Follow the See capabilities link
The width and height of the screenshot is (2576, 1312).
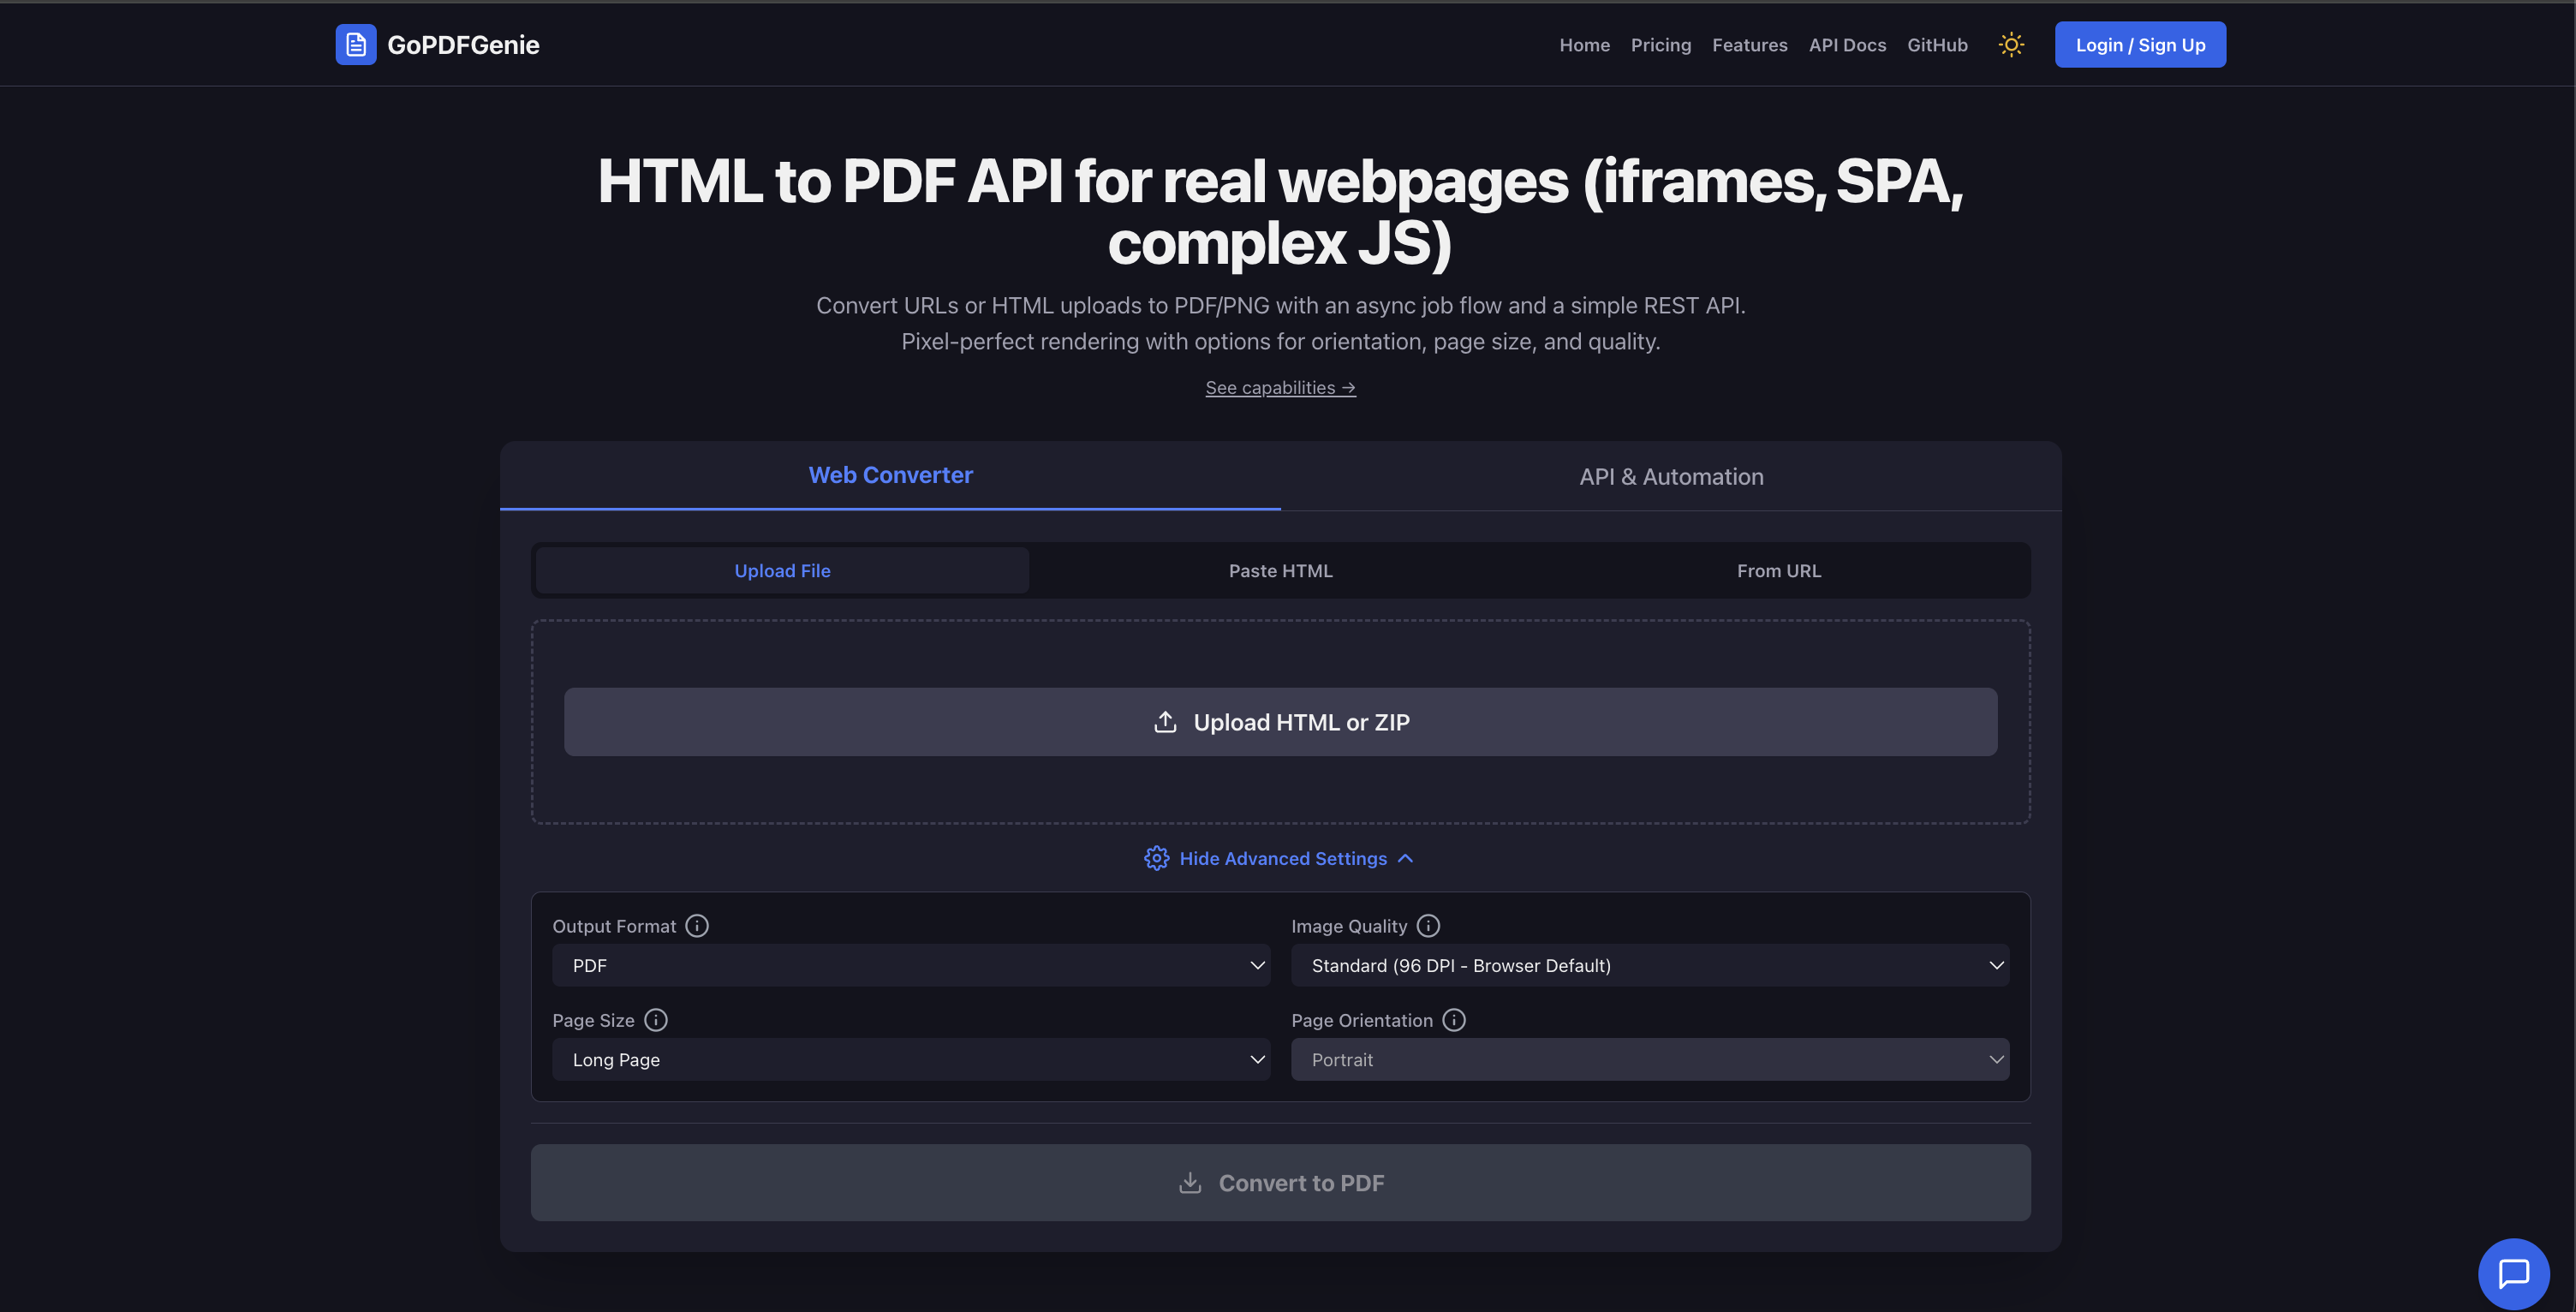[1280, 388]
